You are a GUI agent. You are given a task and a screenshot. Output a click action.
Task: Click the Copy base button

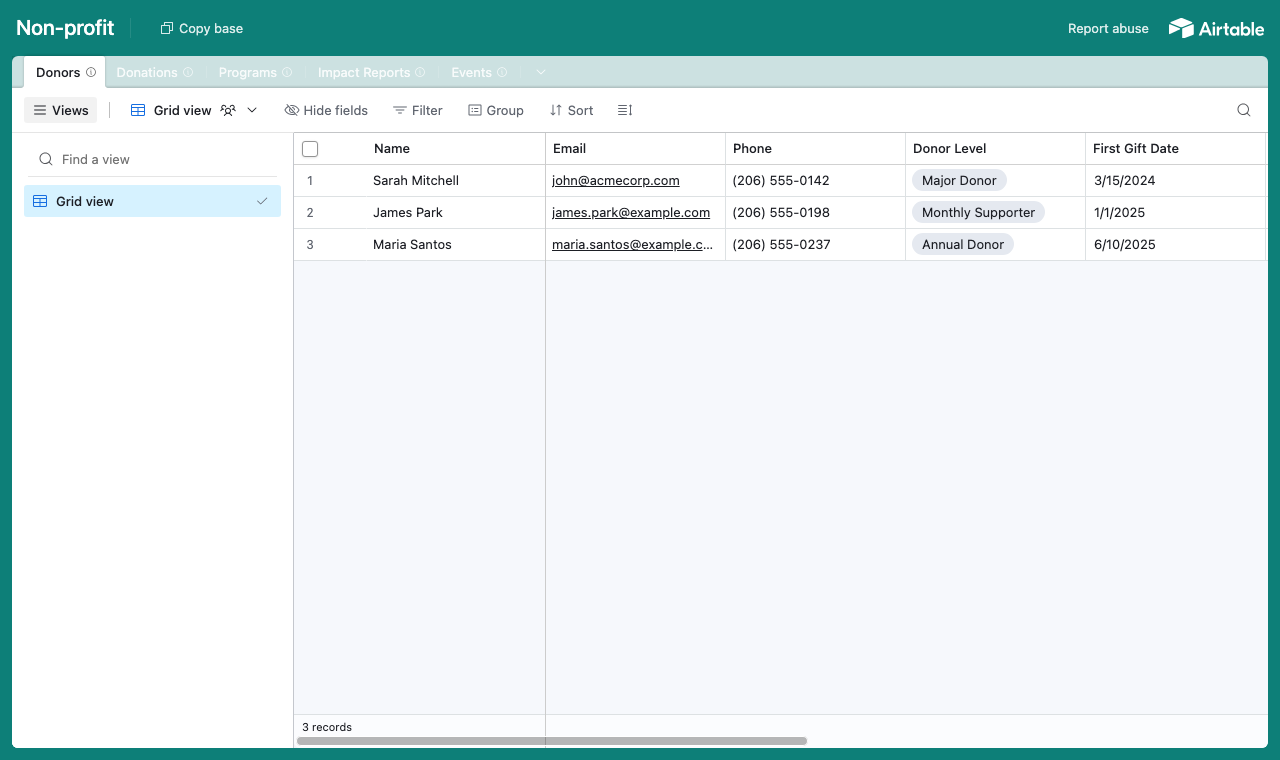coord(201,28)
